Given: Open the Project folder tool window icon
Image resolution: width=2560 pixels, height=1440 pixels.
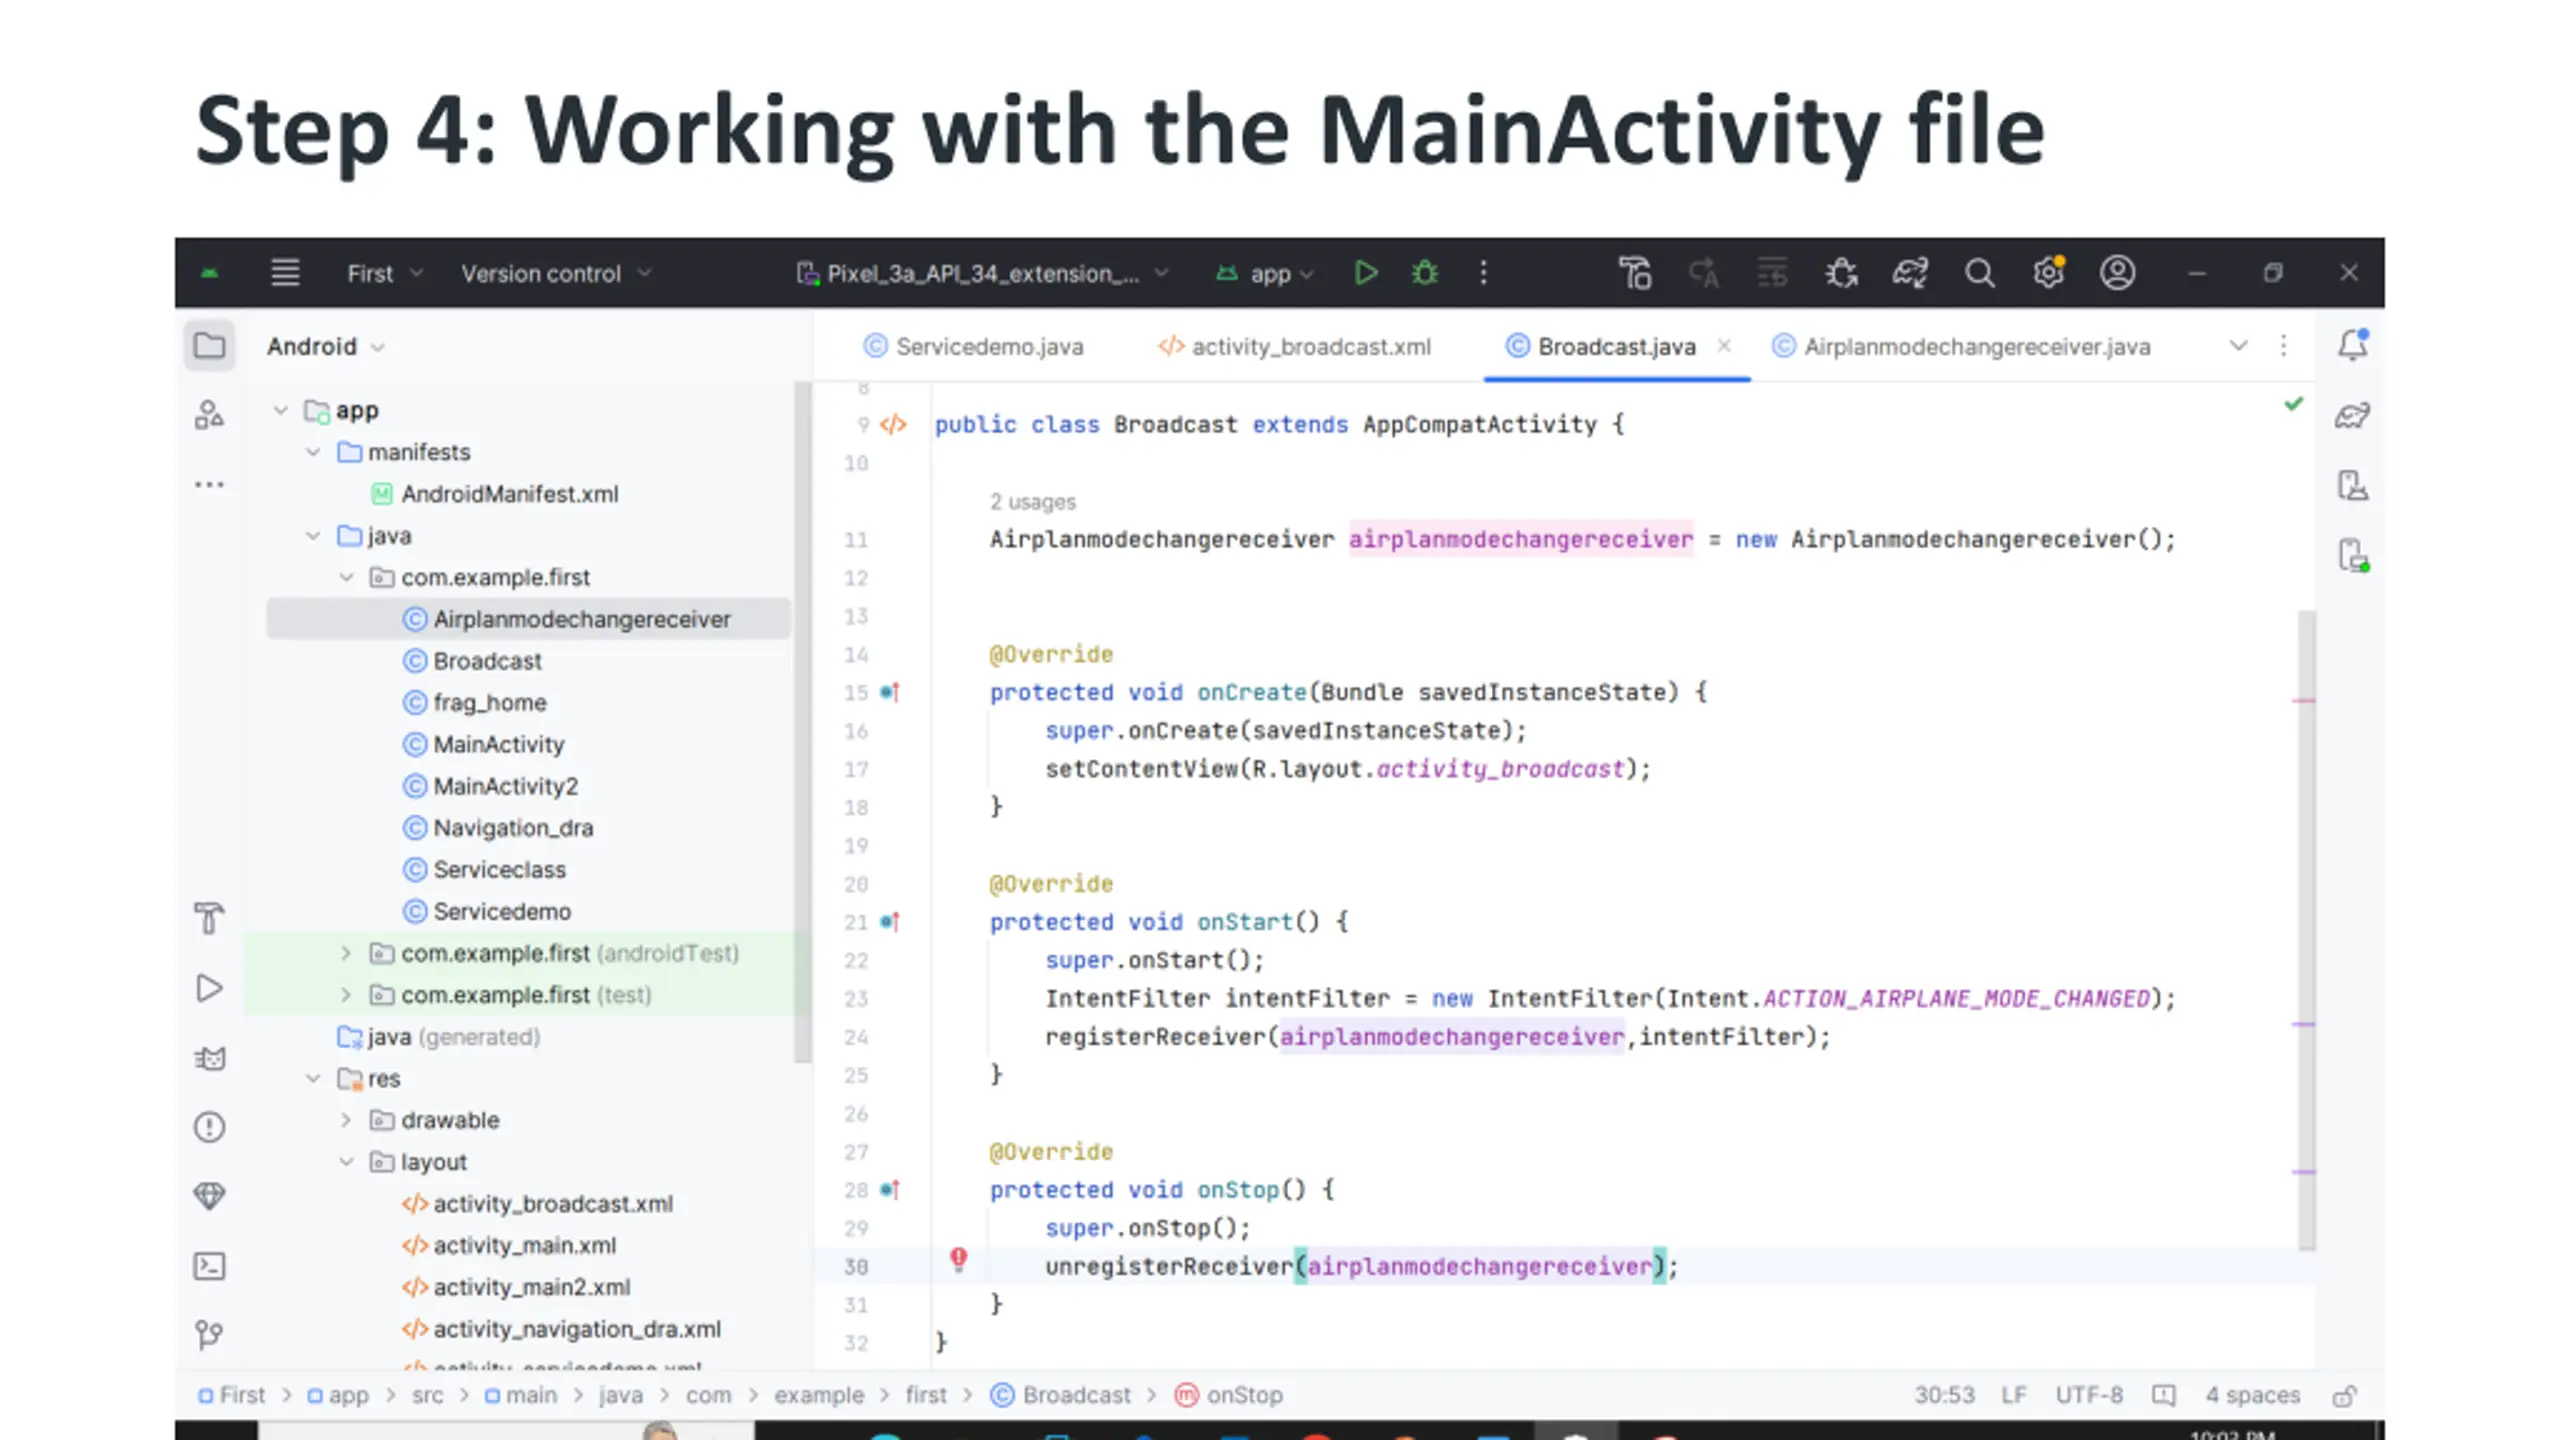Looking at the screenshot, I should [209, 346].
